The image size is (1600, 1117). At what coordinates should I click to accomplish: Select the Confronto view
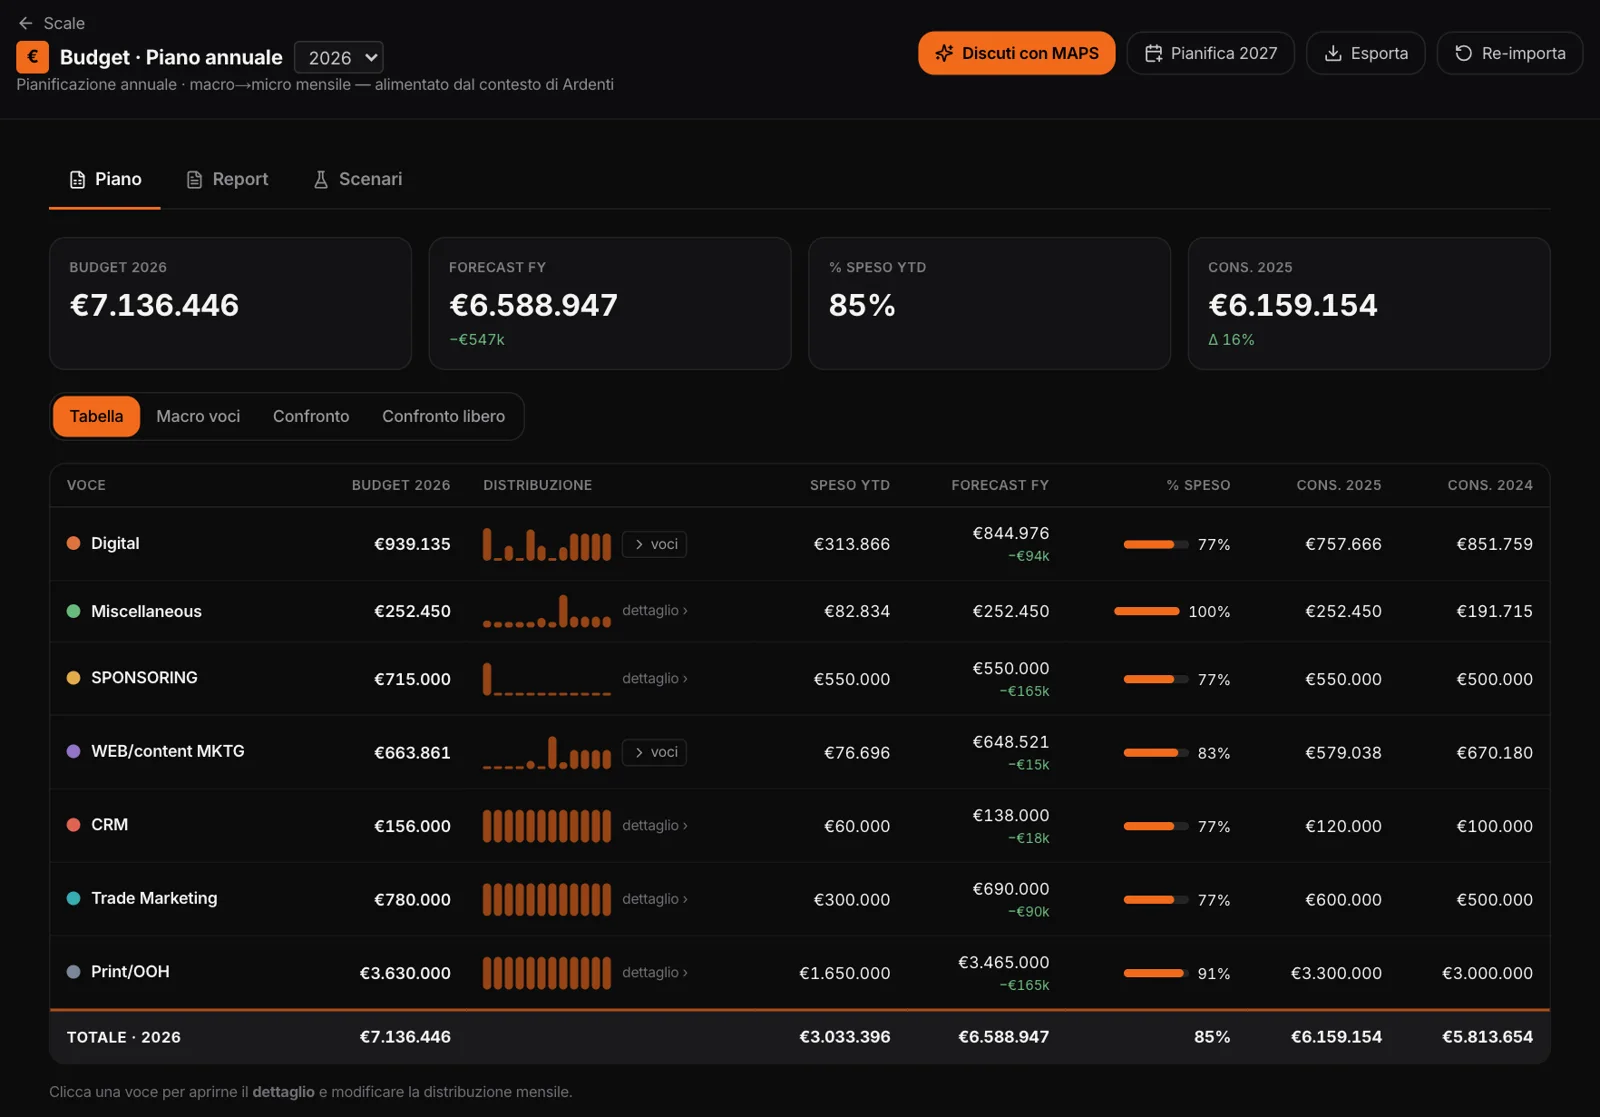[x=311, y=416]
